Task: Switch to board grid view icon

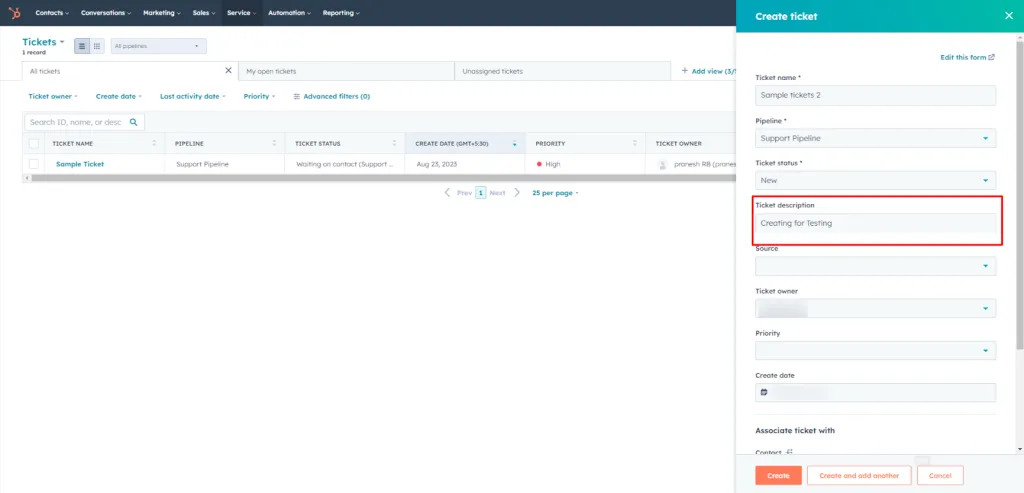Action: click(x=97, y=46)
